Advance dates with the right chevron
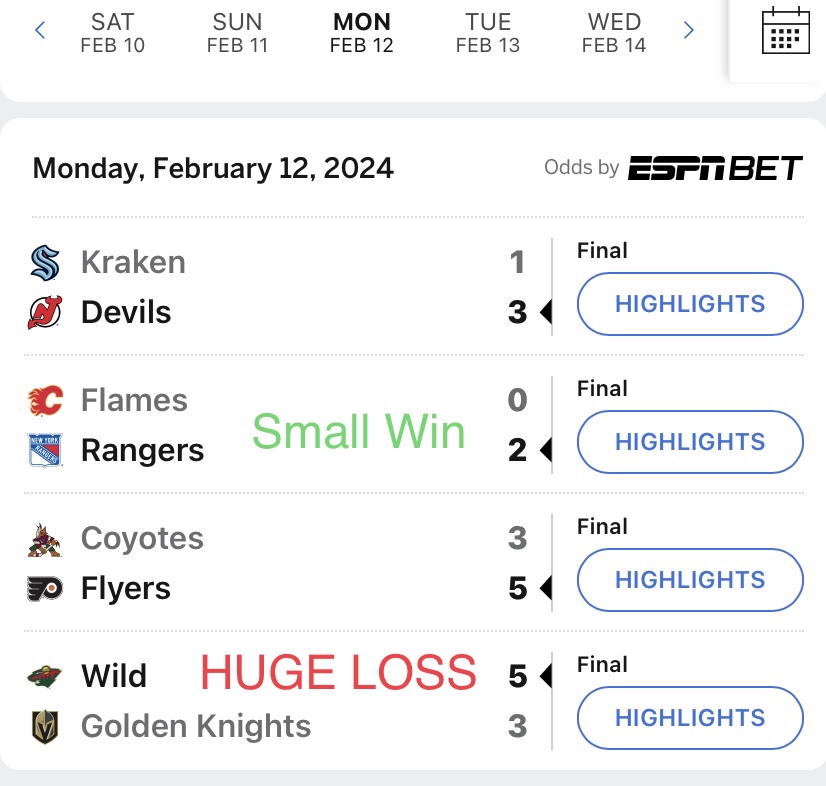Screen dimensions: 826x786 688,30
